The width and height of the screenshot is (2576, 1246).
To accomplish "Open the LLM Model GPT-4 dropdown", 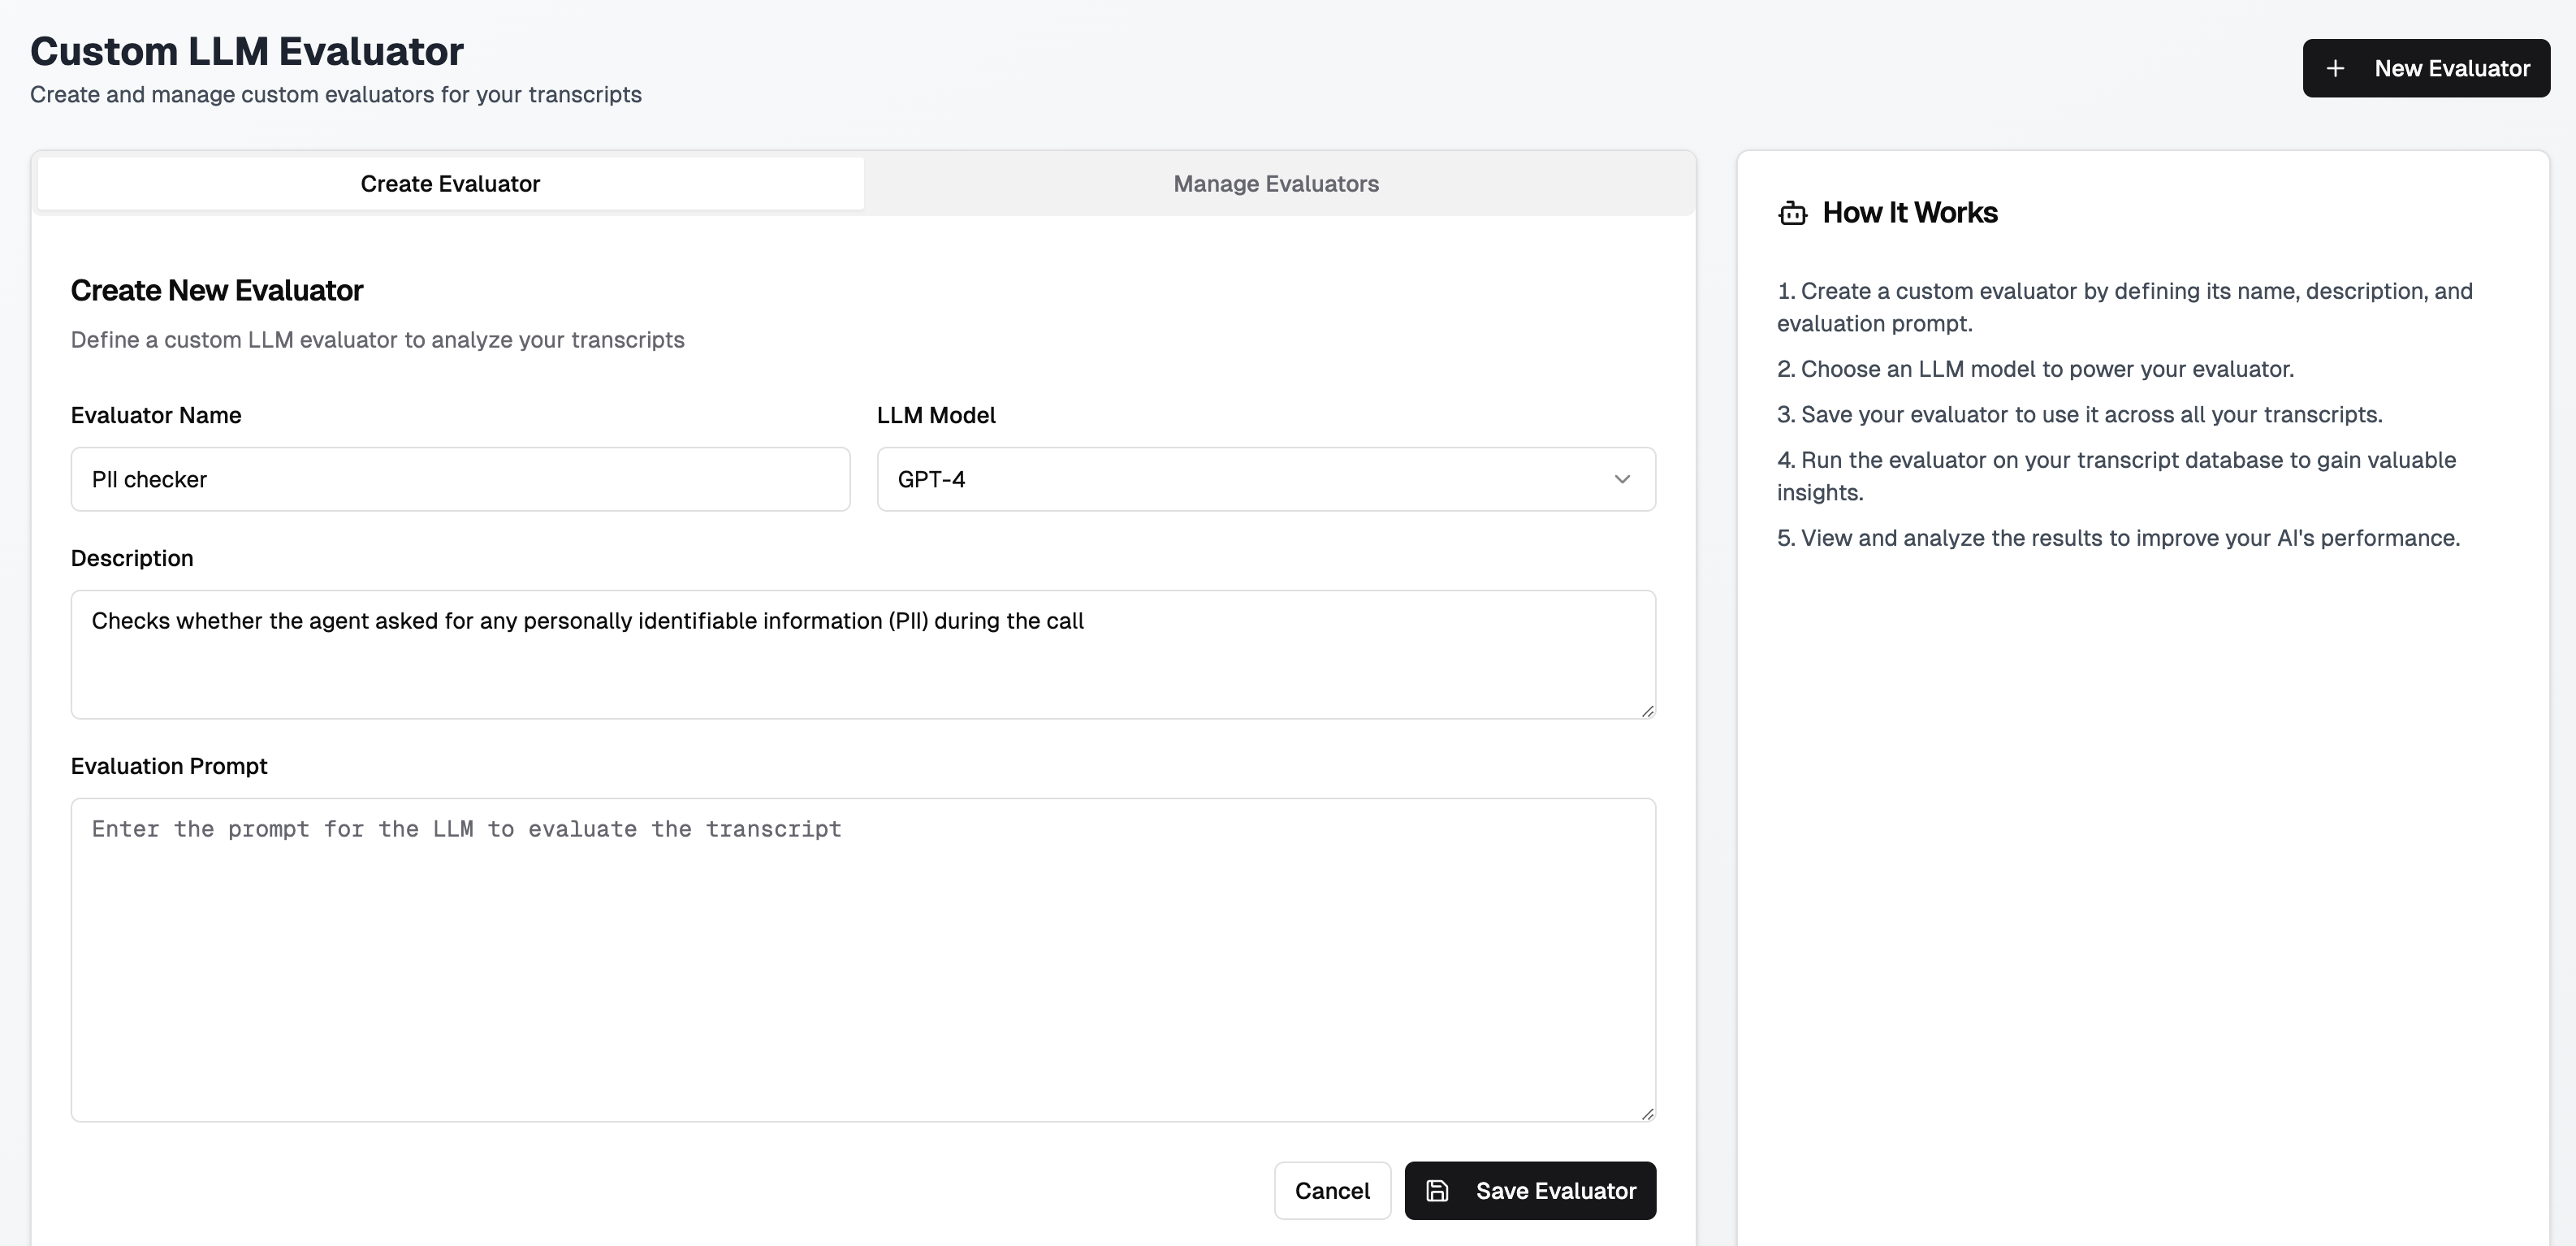I will coord(1265,479).
